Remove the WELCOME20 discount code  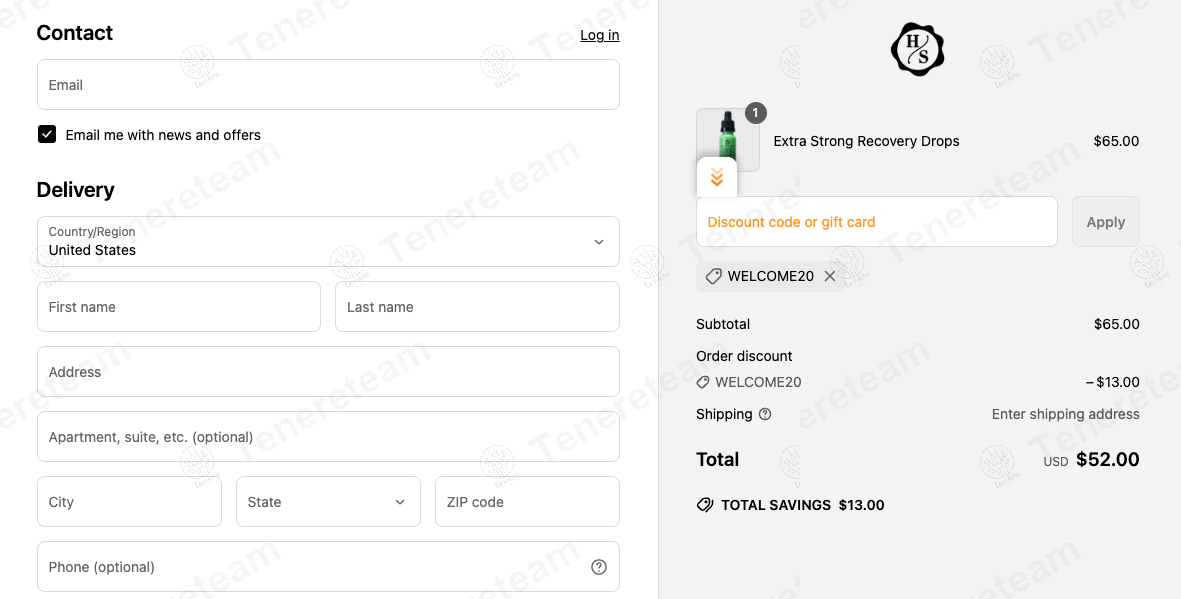point(829,277)
